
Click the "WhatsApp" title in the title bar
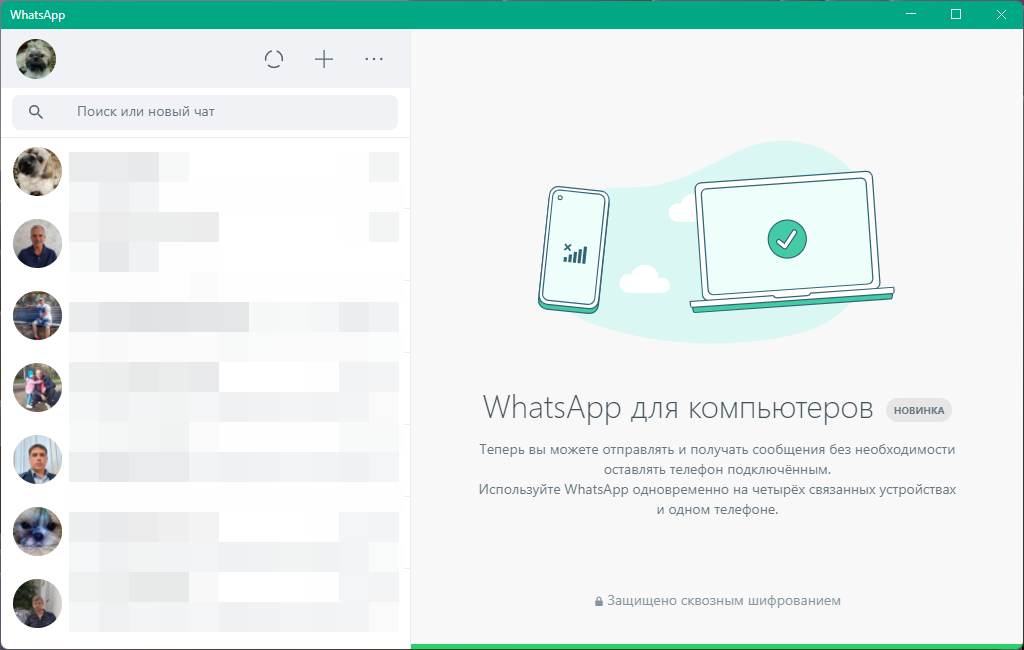37,14
